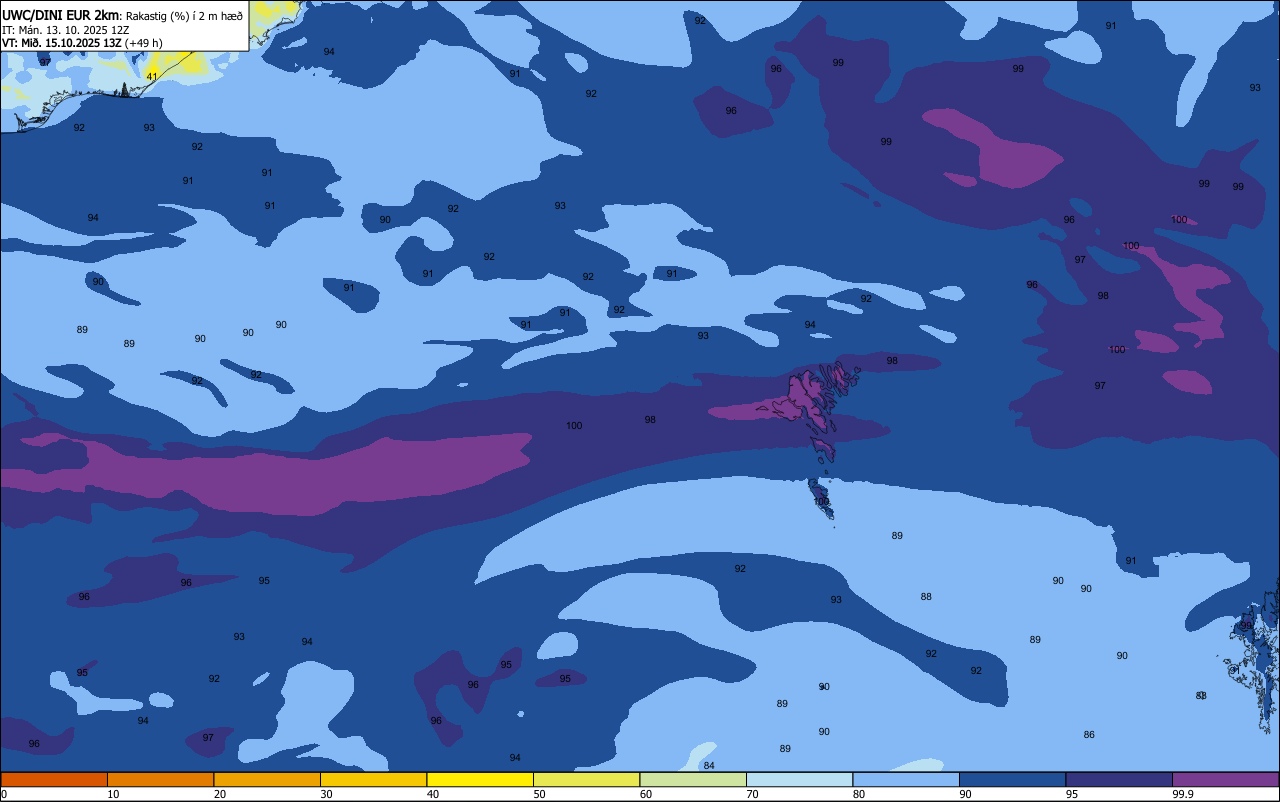
Task: Click the 'UWC/DINI EUR 2km' title text
Action: (61, 14)
